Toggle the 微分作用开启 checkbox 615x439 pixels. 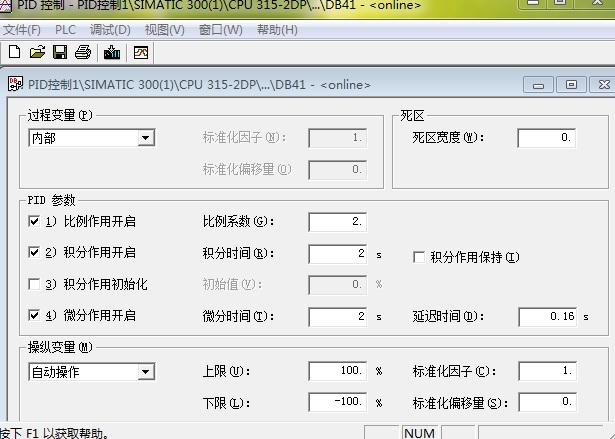pyautogui.click(x=34, y=315)
